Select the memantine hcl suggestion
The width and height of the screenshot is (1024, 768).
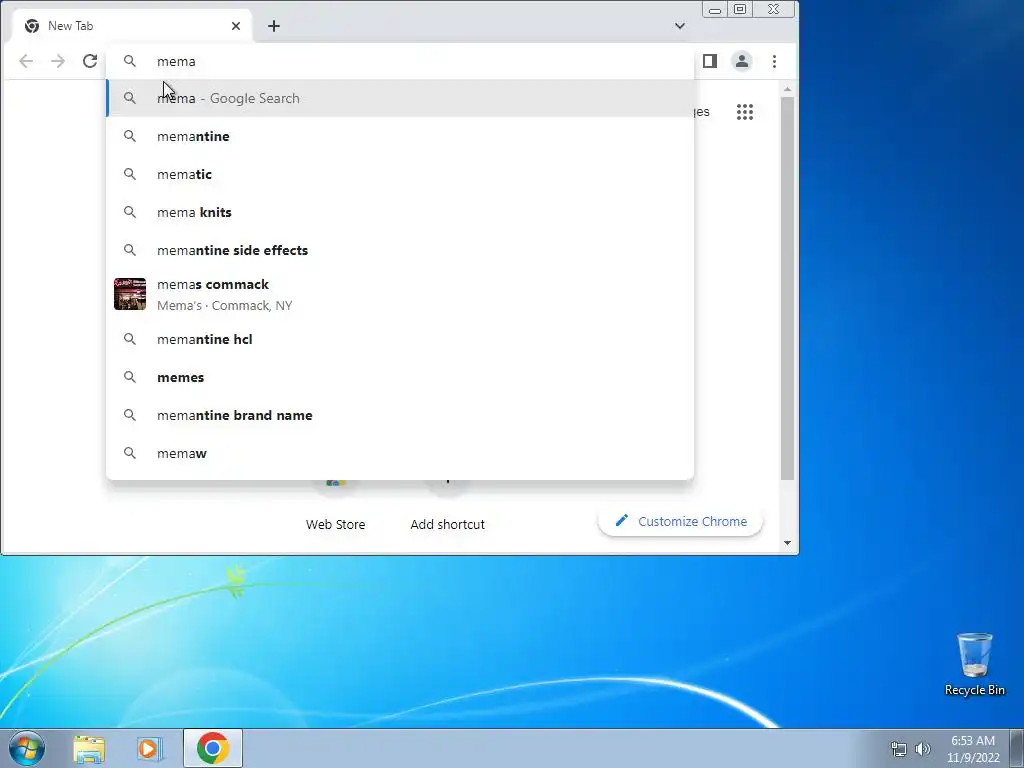click(x=400, y=340)
